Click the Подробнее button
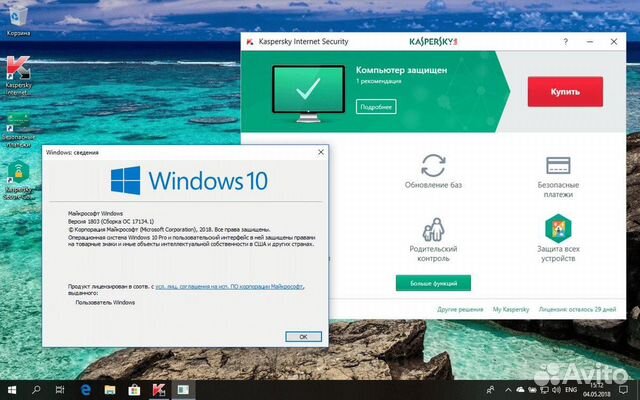Screen dimensions: 640x400 (x=376, y=107)
